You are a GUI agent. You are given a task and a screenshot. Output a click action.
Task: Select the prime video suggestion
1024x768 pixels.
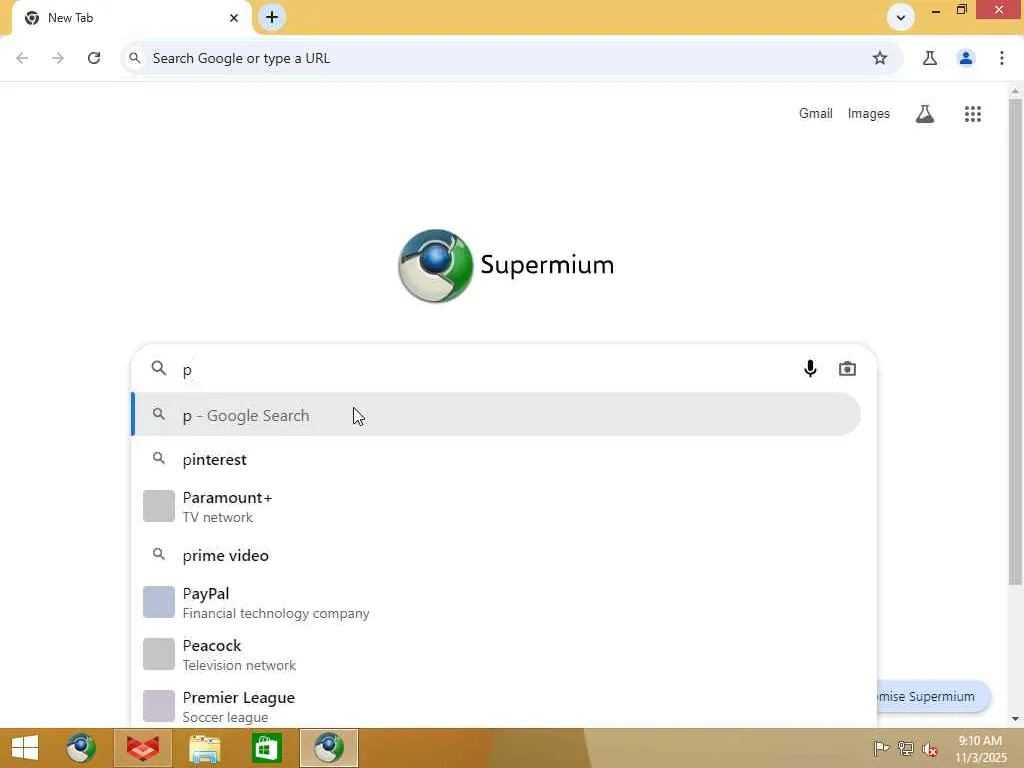tap(496, 555)
